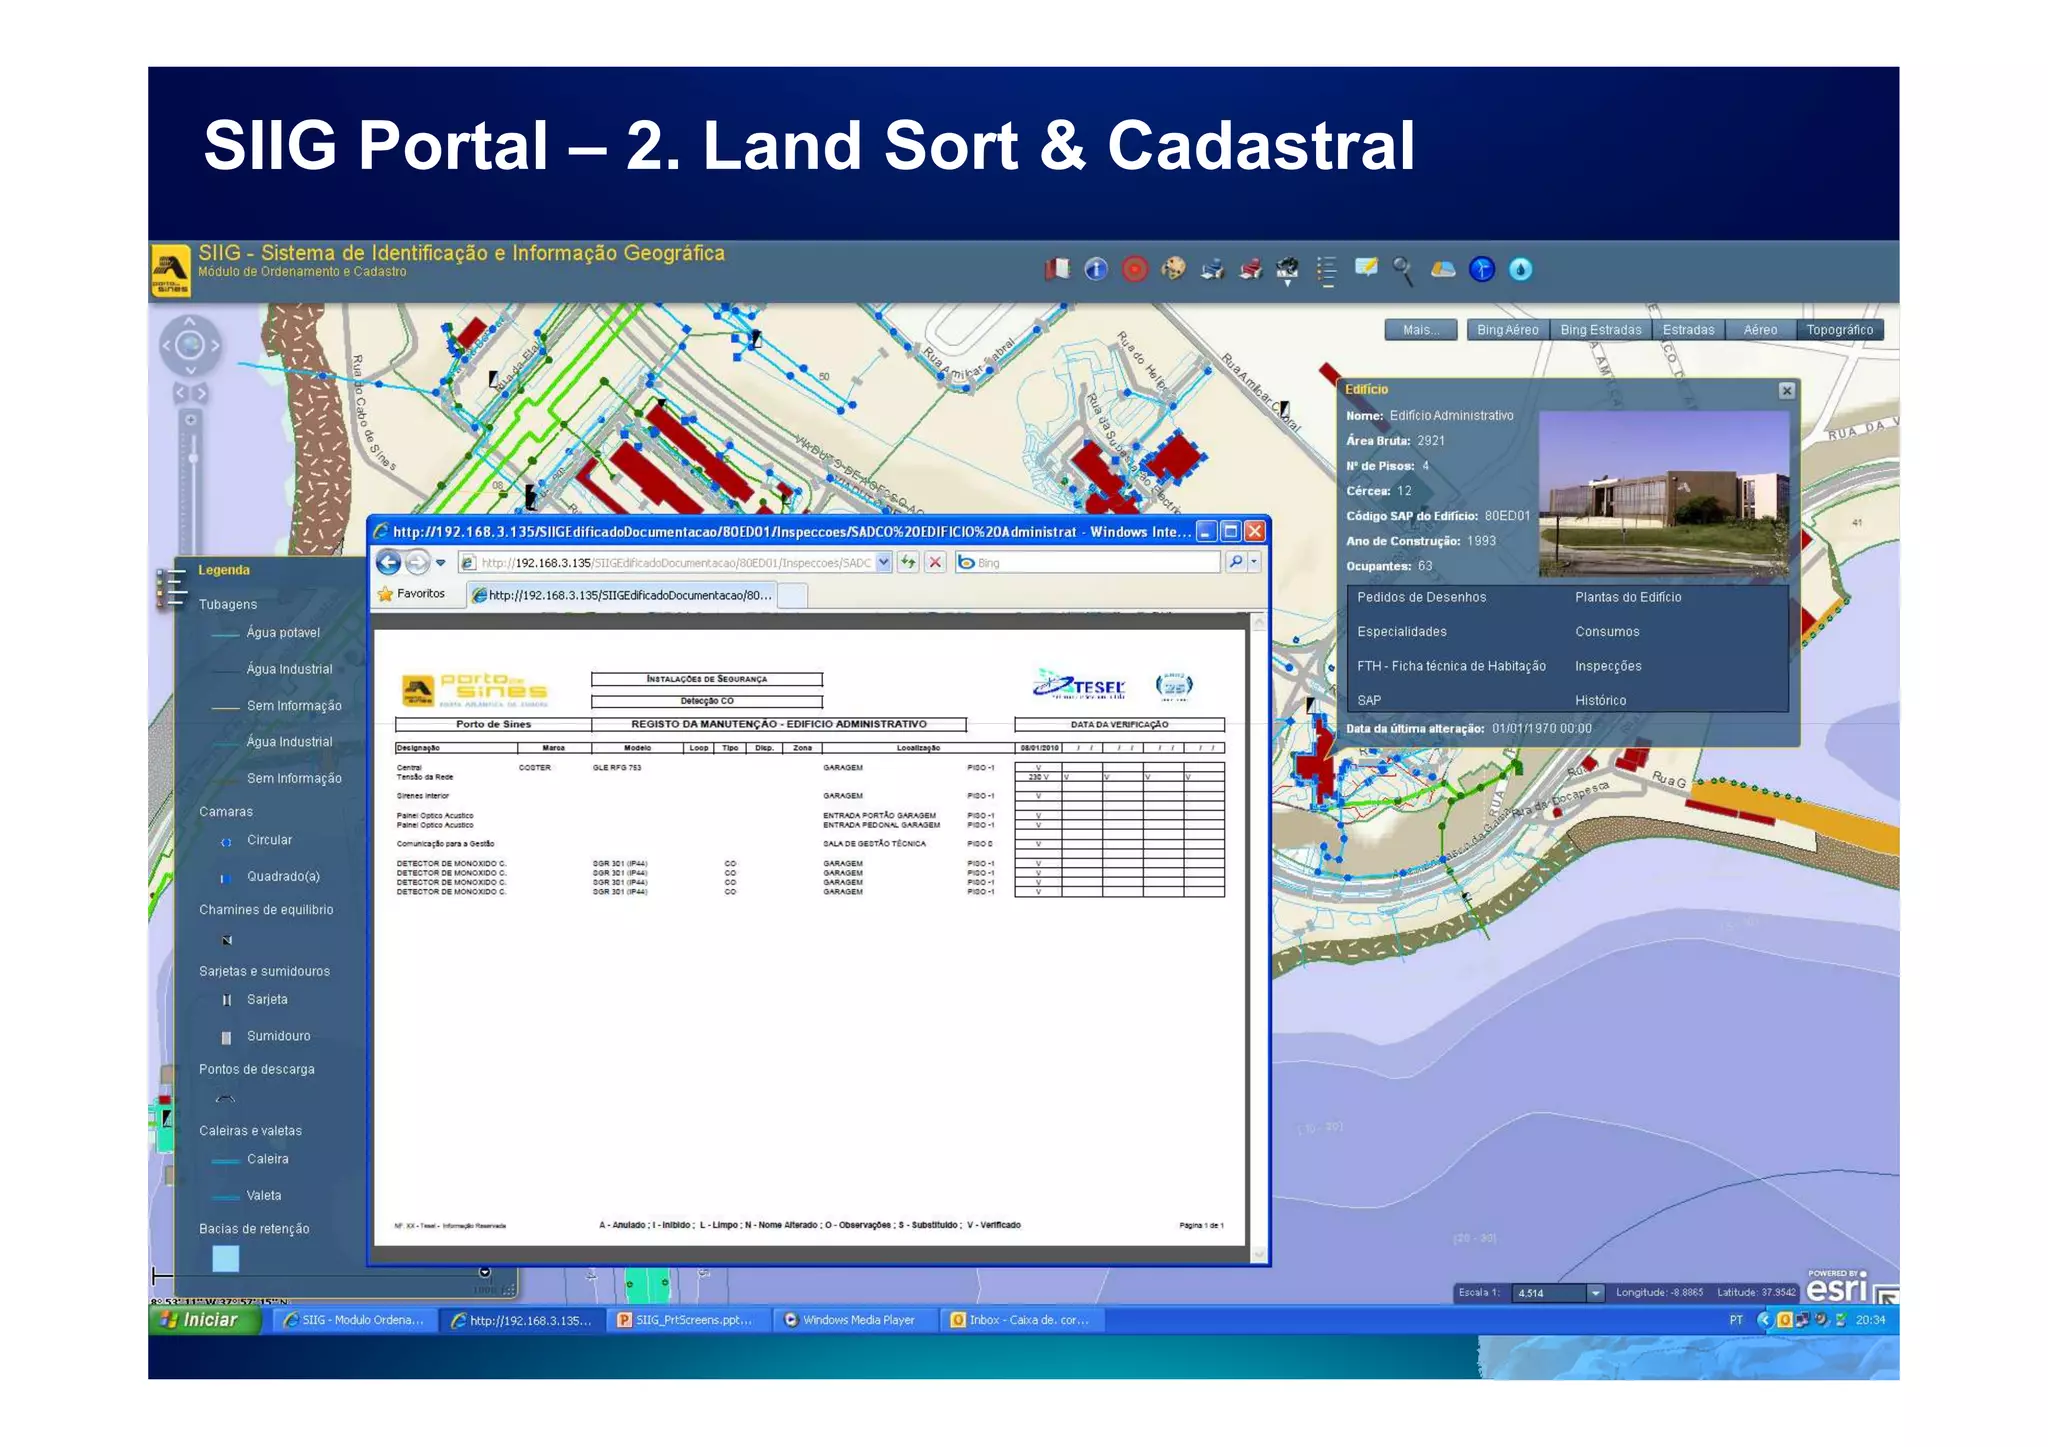The height and width of the screenshot is (1447, 2048).
Task: Click the Valeta legend entry
Action: coord(247,1196)
